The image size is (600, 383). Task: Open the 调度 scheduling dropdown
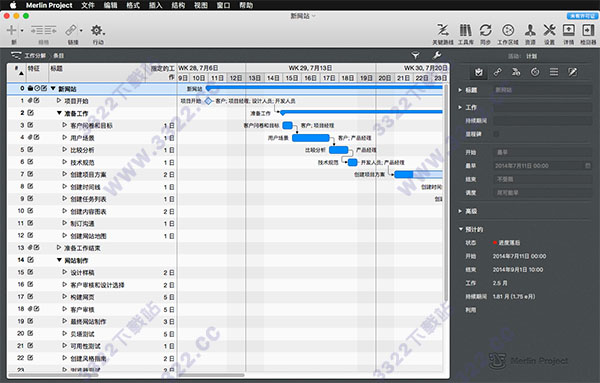click(x=542, y=192)
